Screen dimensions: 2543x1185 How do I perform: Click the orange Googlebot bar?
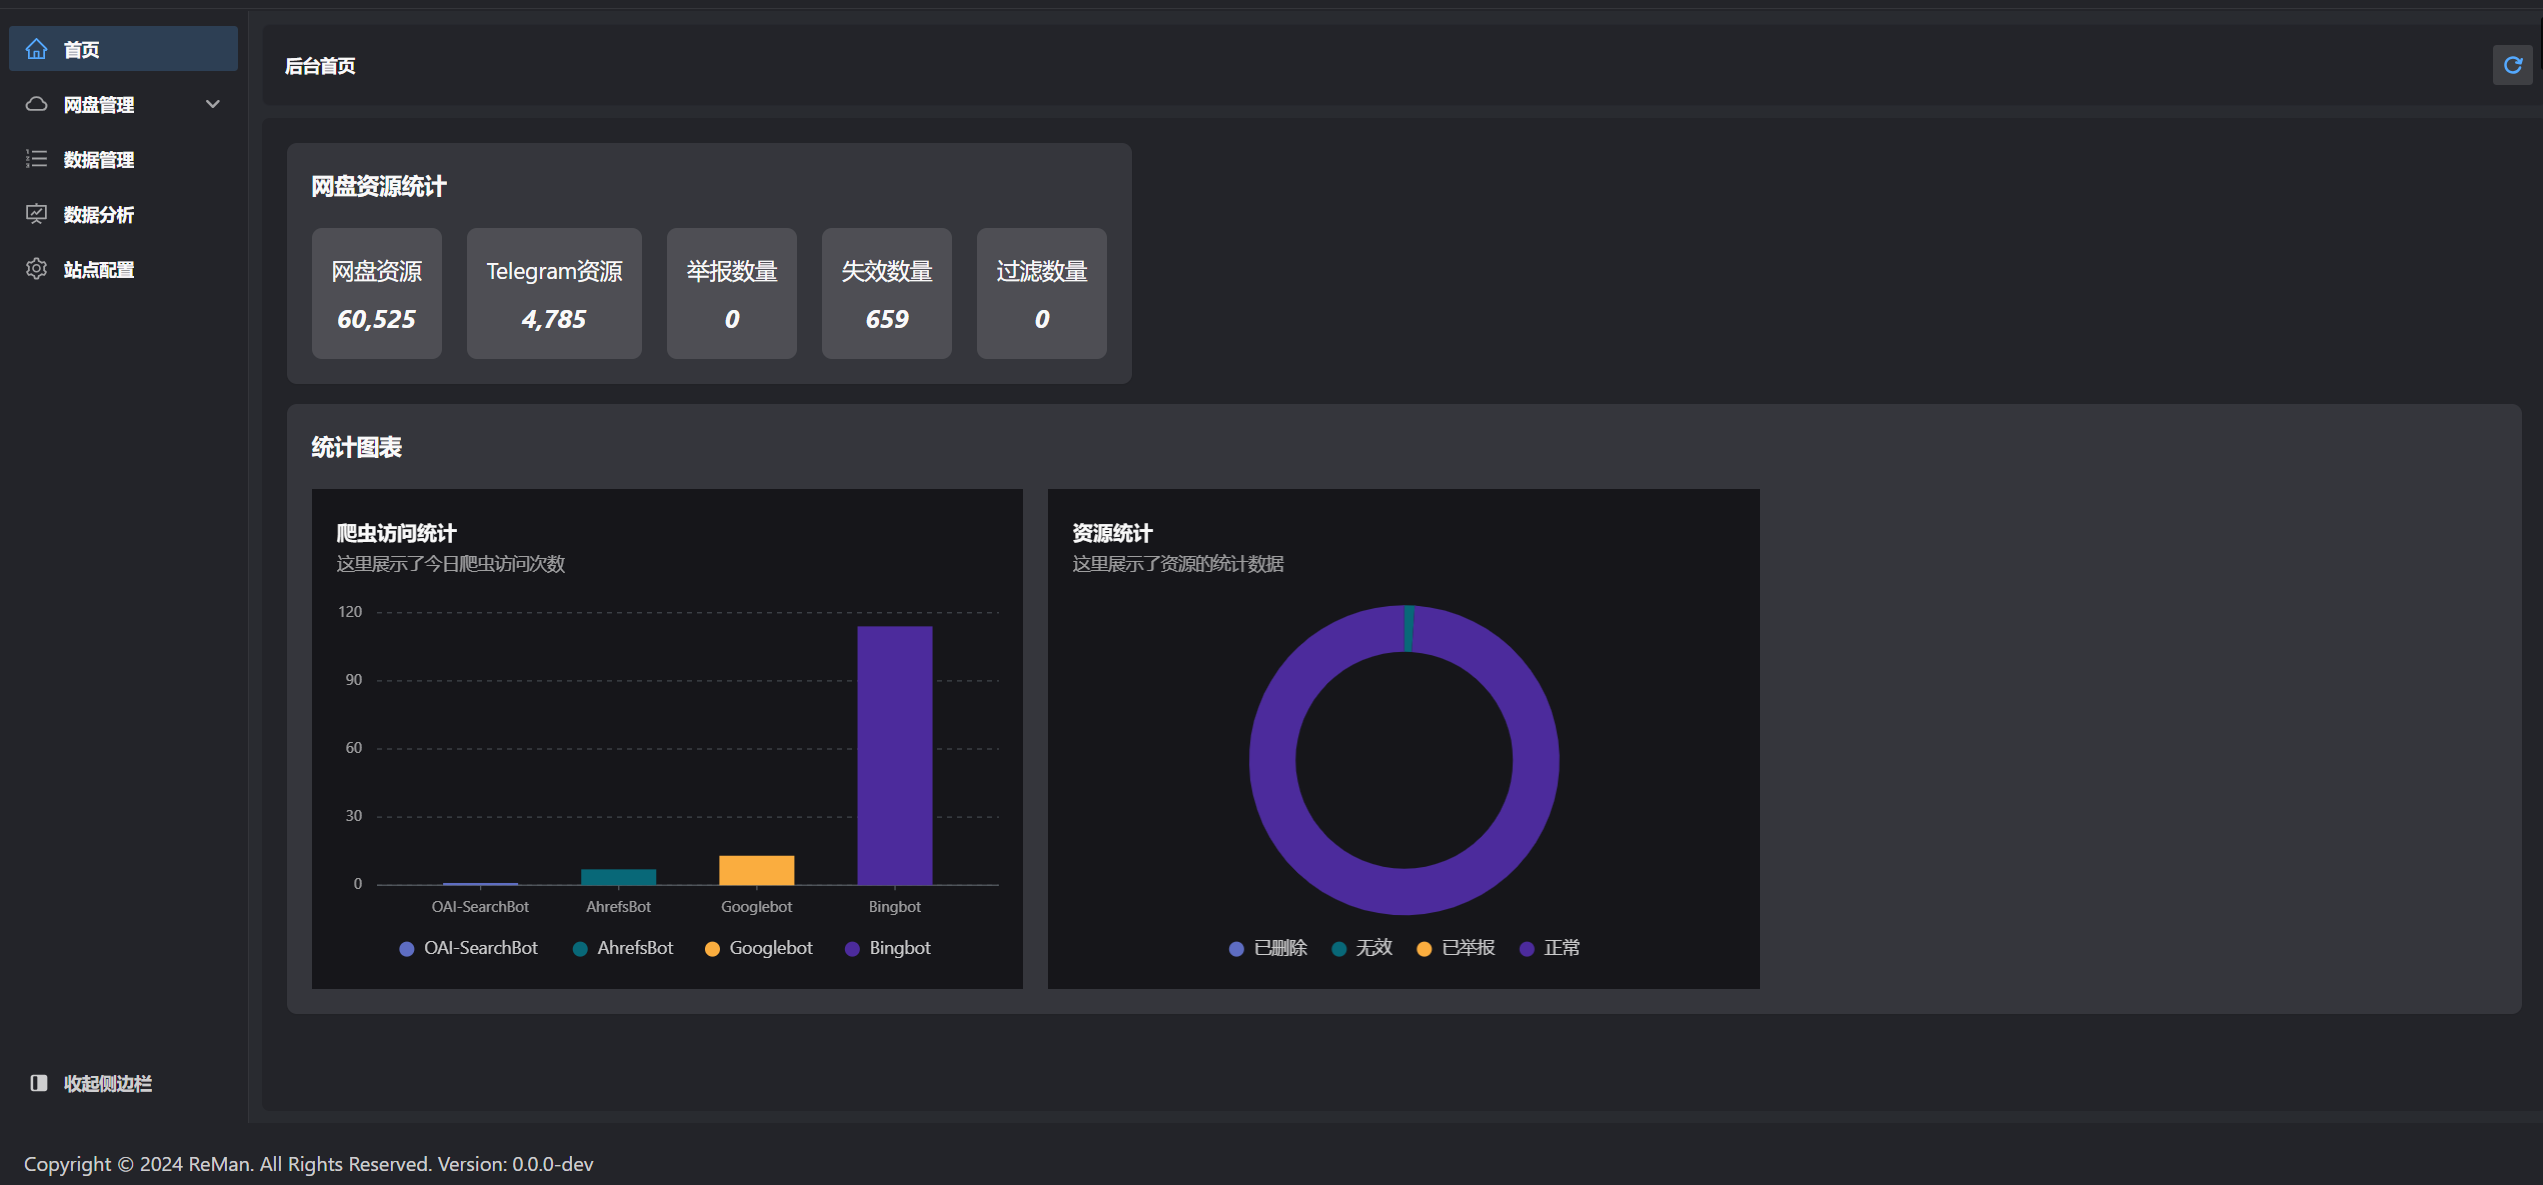tap(757, 870)
